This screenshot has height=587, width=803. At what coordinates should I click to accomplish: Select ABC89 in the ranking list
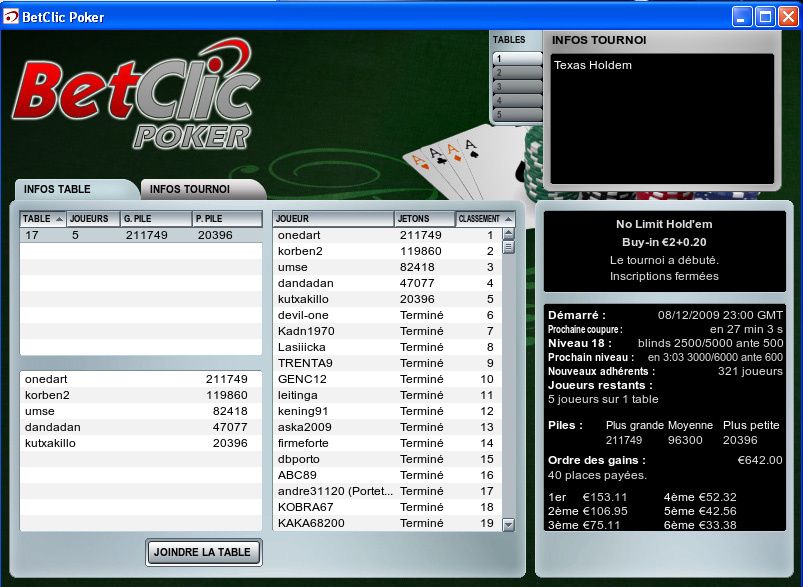(x=387, y=475)
